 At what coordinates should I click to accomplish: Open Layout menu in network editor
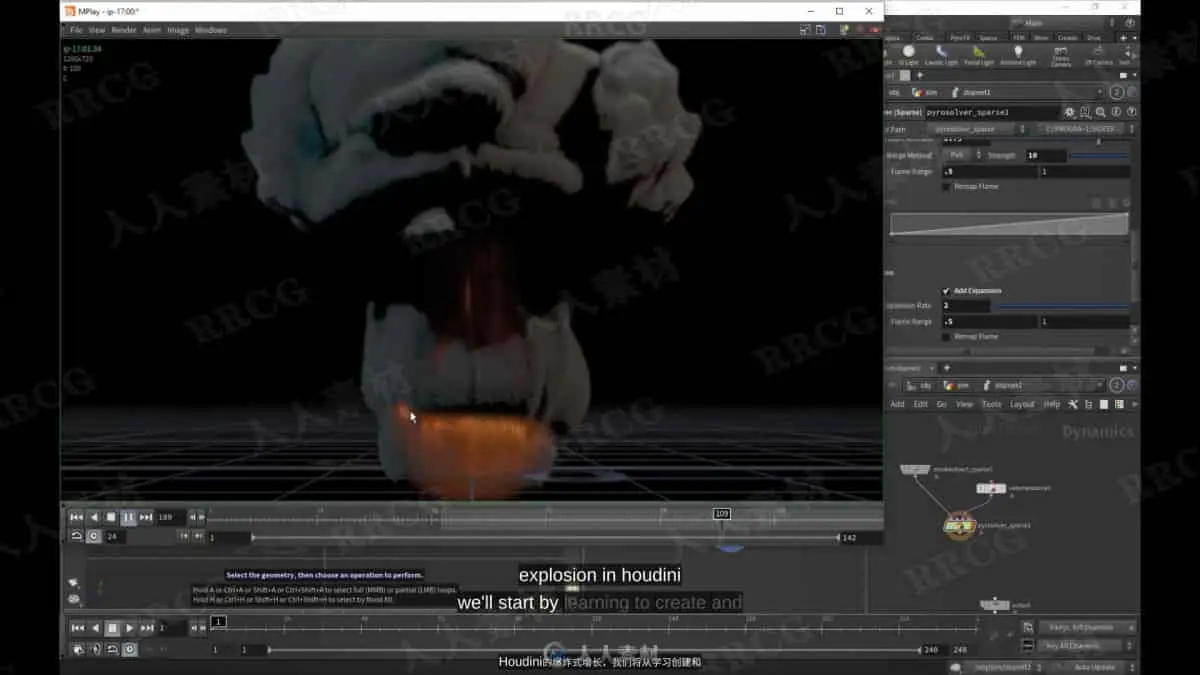pos(1022,404)
